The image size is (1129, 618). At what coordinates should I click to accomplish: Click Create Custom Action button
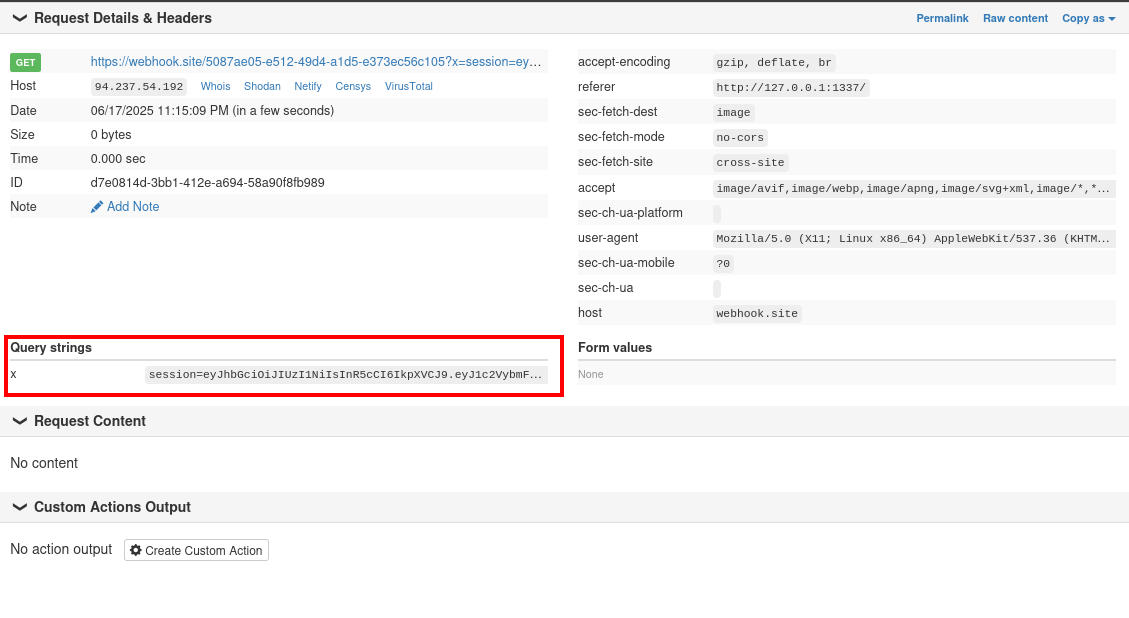click(x=196, y=551)
